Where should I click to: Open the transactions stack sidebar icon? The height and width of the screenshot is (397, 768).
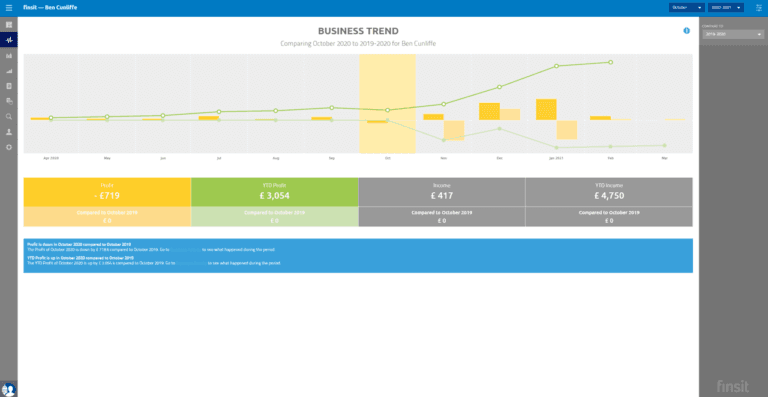click(x=9, y=101)
